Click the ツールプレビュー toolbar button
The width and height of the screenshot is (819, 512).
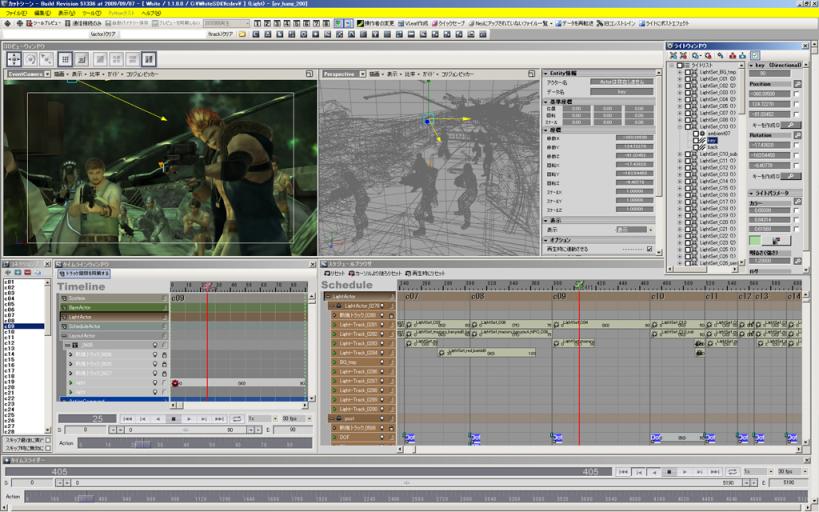tap(40, 23)
